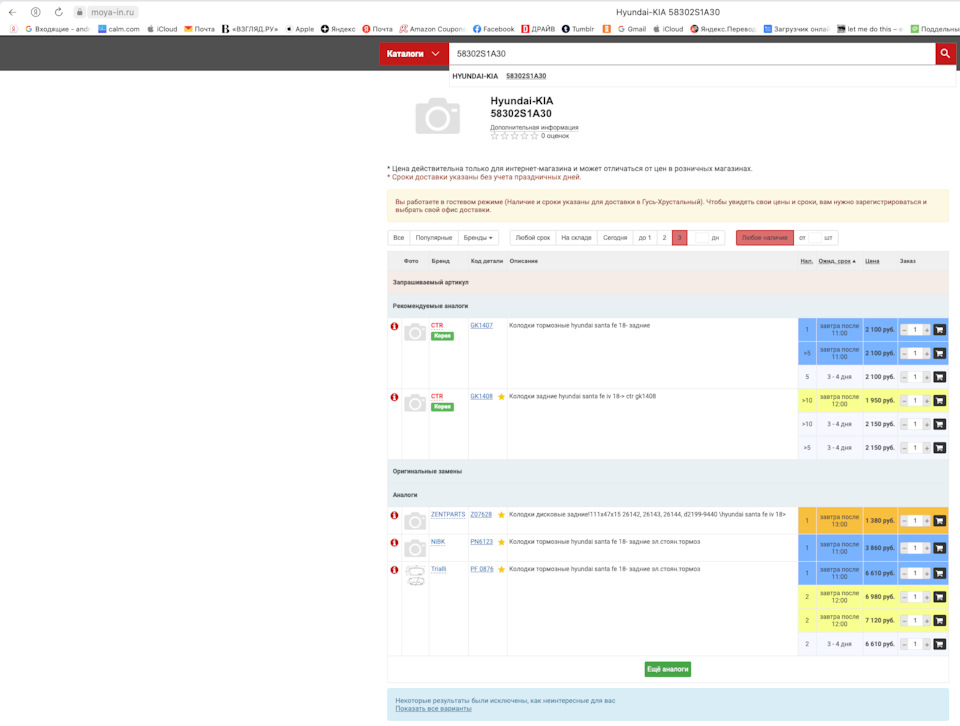The image size is (960, 726).
Task: Click the red search magnifier button
Action: tap(945, 54)
